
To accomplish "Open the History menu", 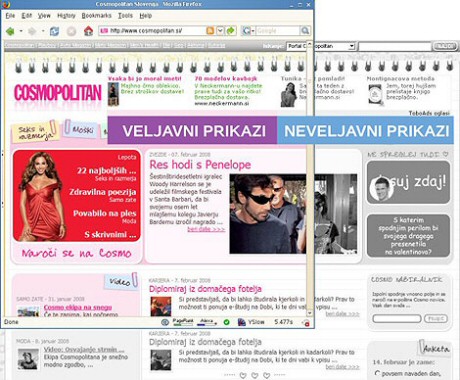I will tap(66, 16).
